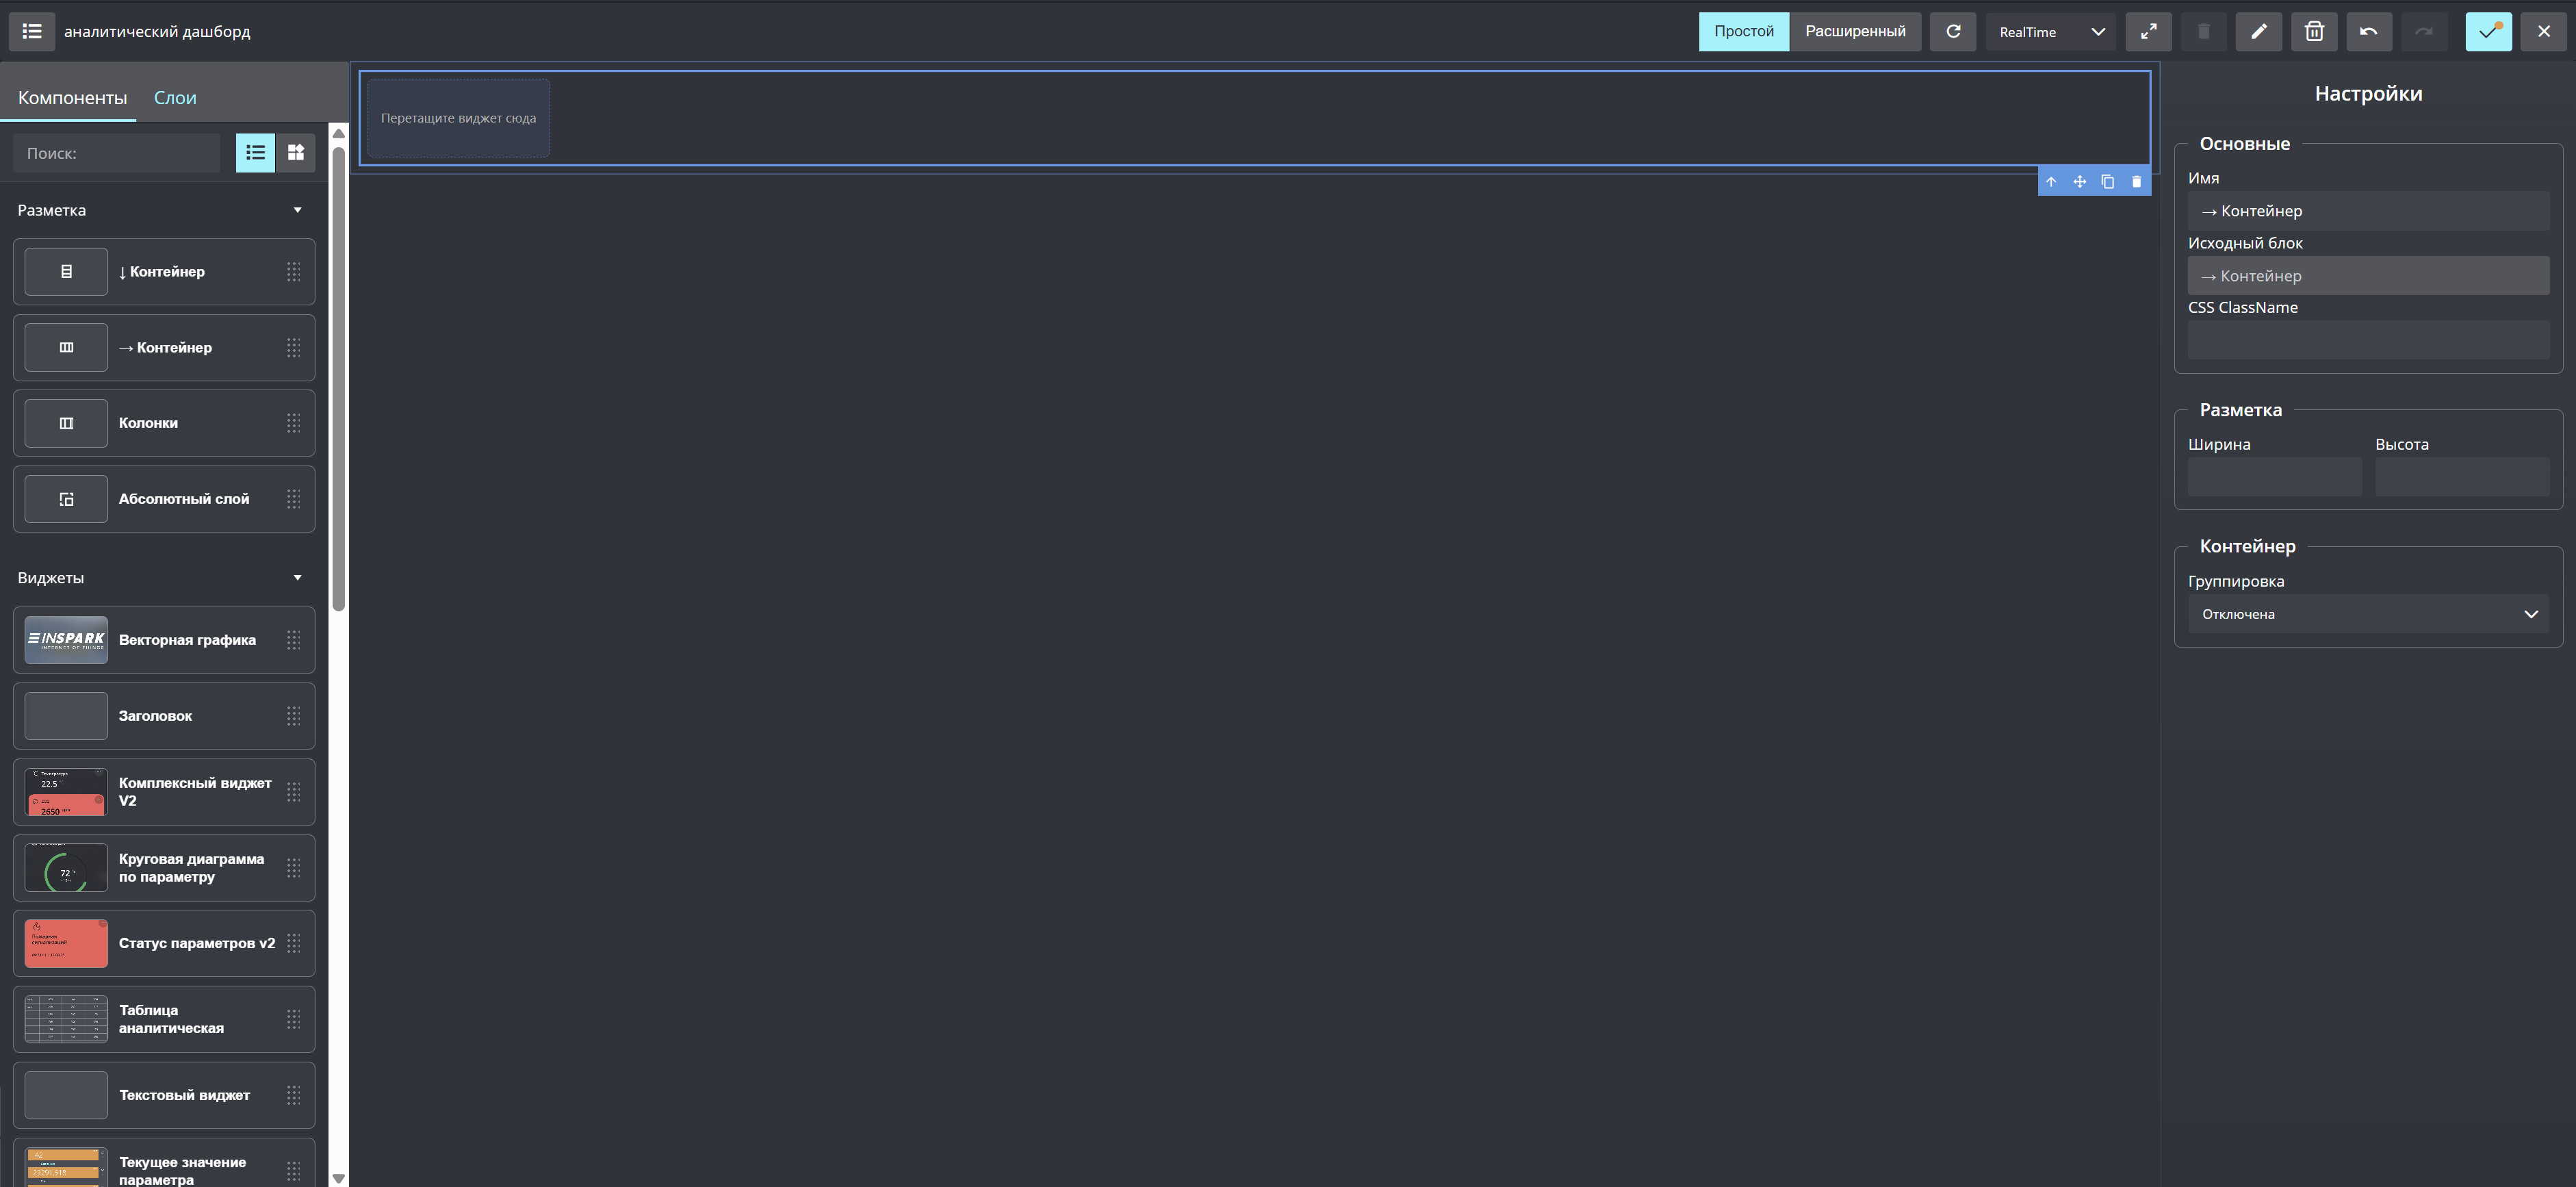Click the fullscreen expand arrows icon
This screenshot has height=1187, width=2576.
2148,31
